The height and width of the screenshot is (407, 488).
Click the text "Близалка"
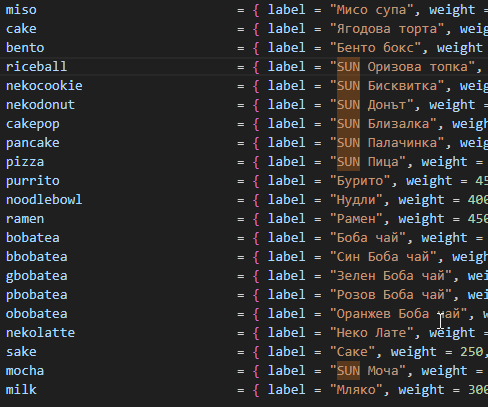tap(398, 124)
